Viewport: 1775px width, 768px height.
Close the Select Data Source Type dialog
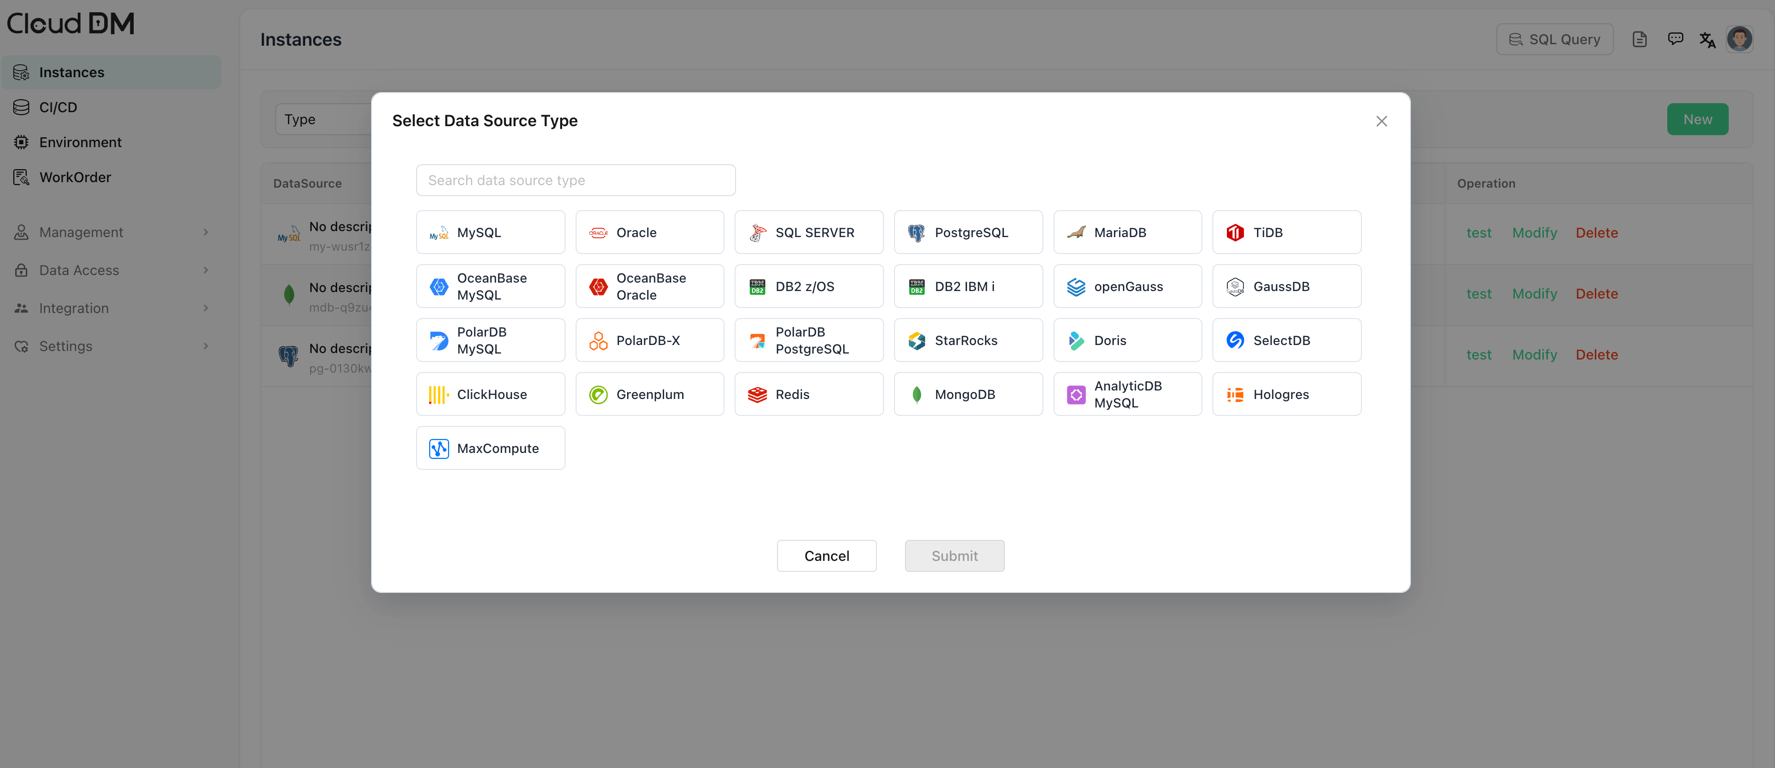click(1382, 121)
